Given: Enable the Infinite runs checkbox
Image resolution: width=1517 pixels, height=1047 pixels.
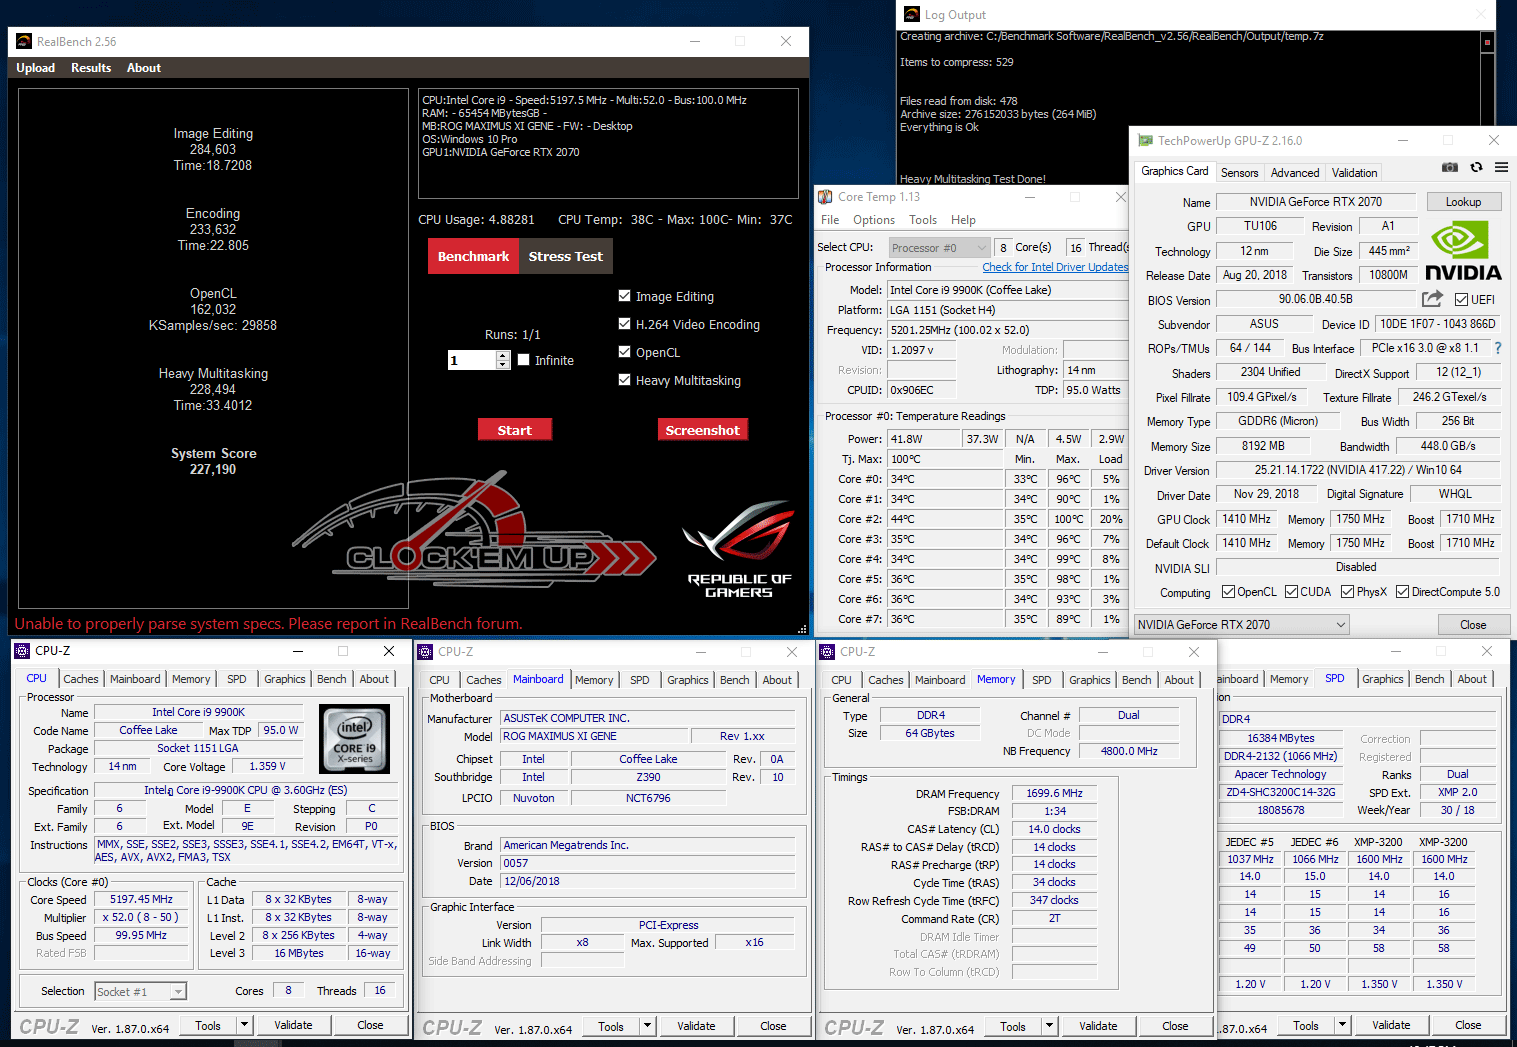Looking at the screenshot, I should 524,360.
